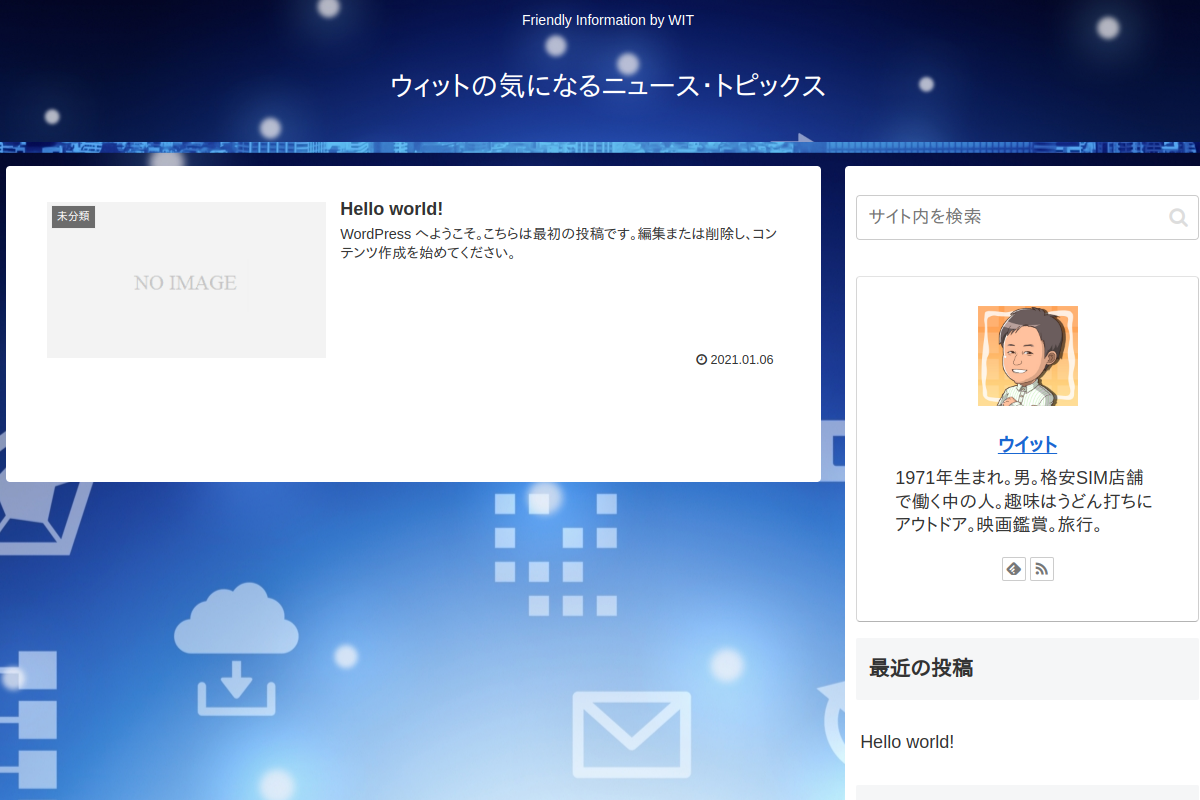Follow the ウイット author profile link
This screenshot has height=800, width=1200.
1026,444
